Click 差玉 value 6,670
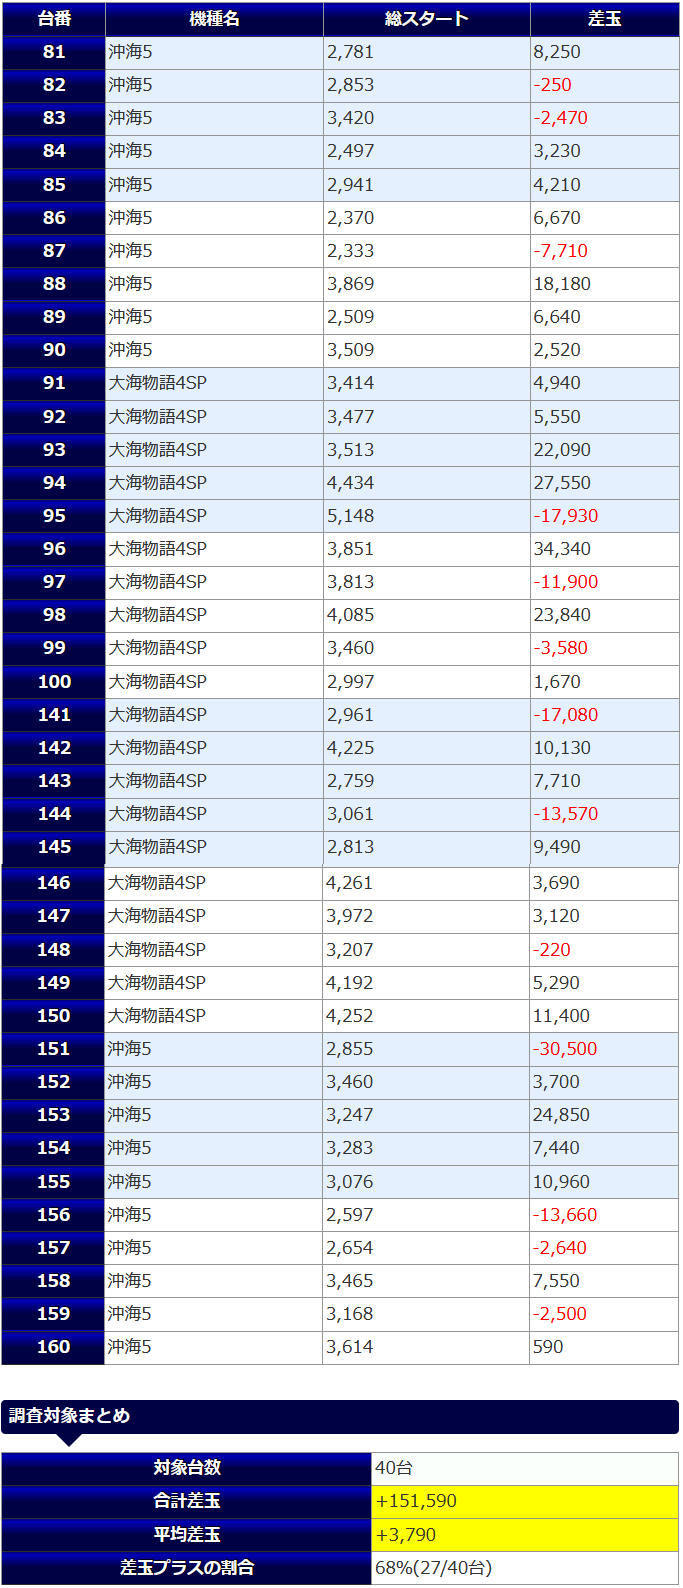 [x=557, y=218]
